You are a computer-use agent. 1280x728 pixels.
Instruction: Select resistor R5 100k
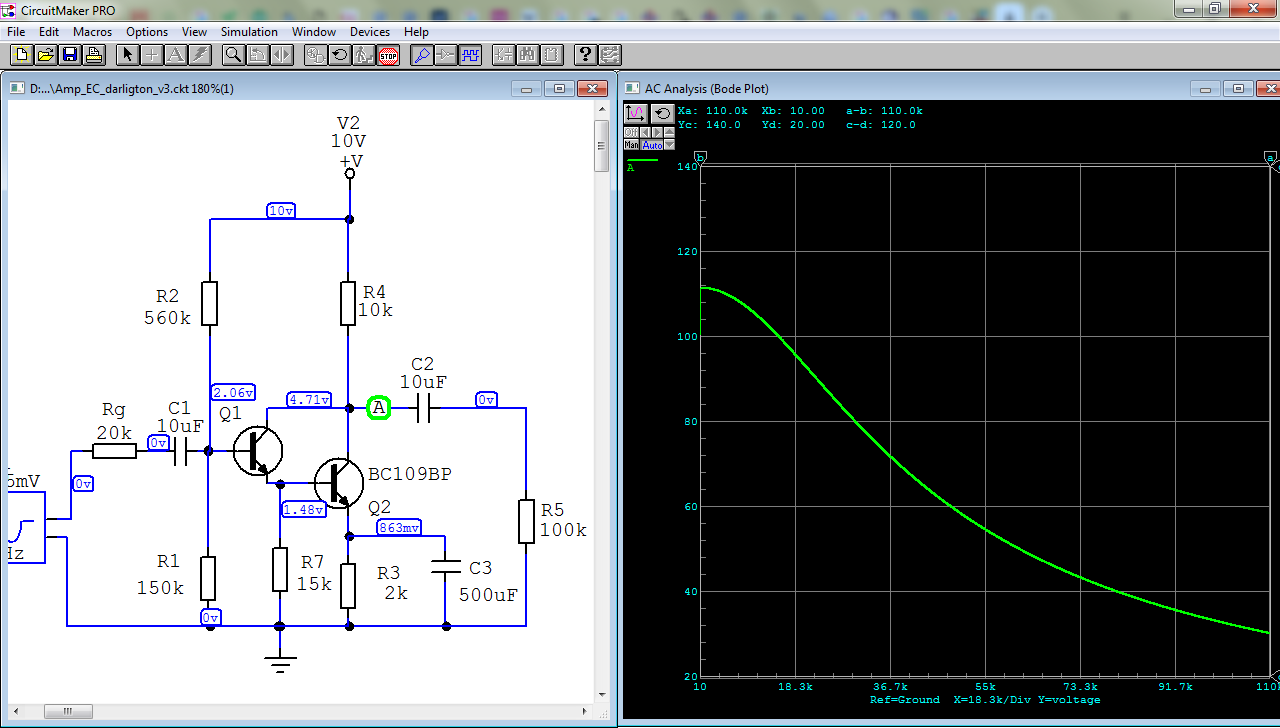pos(527,521)
